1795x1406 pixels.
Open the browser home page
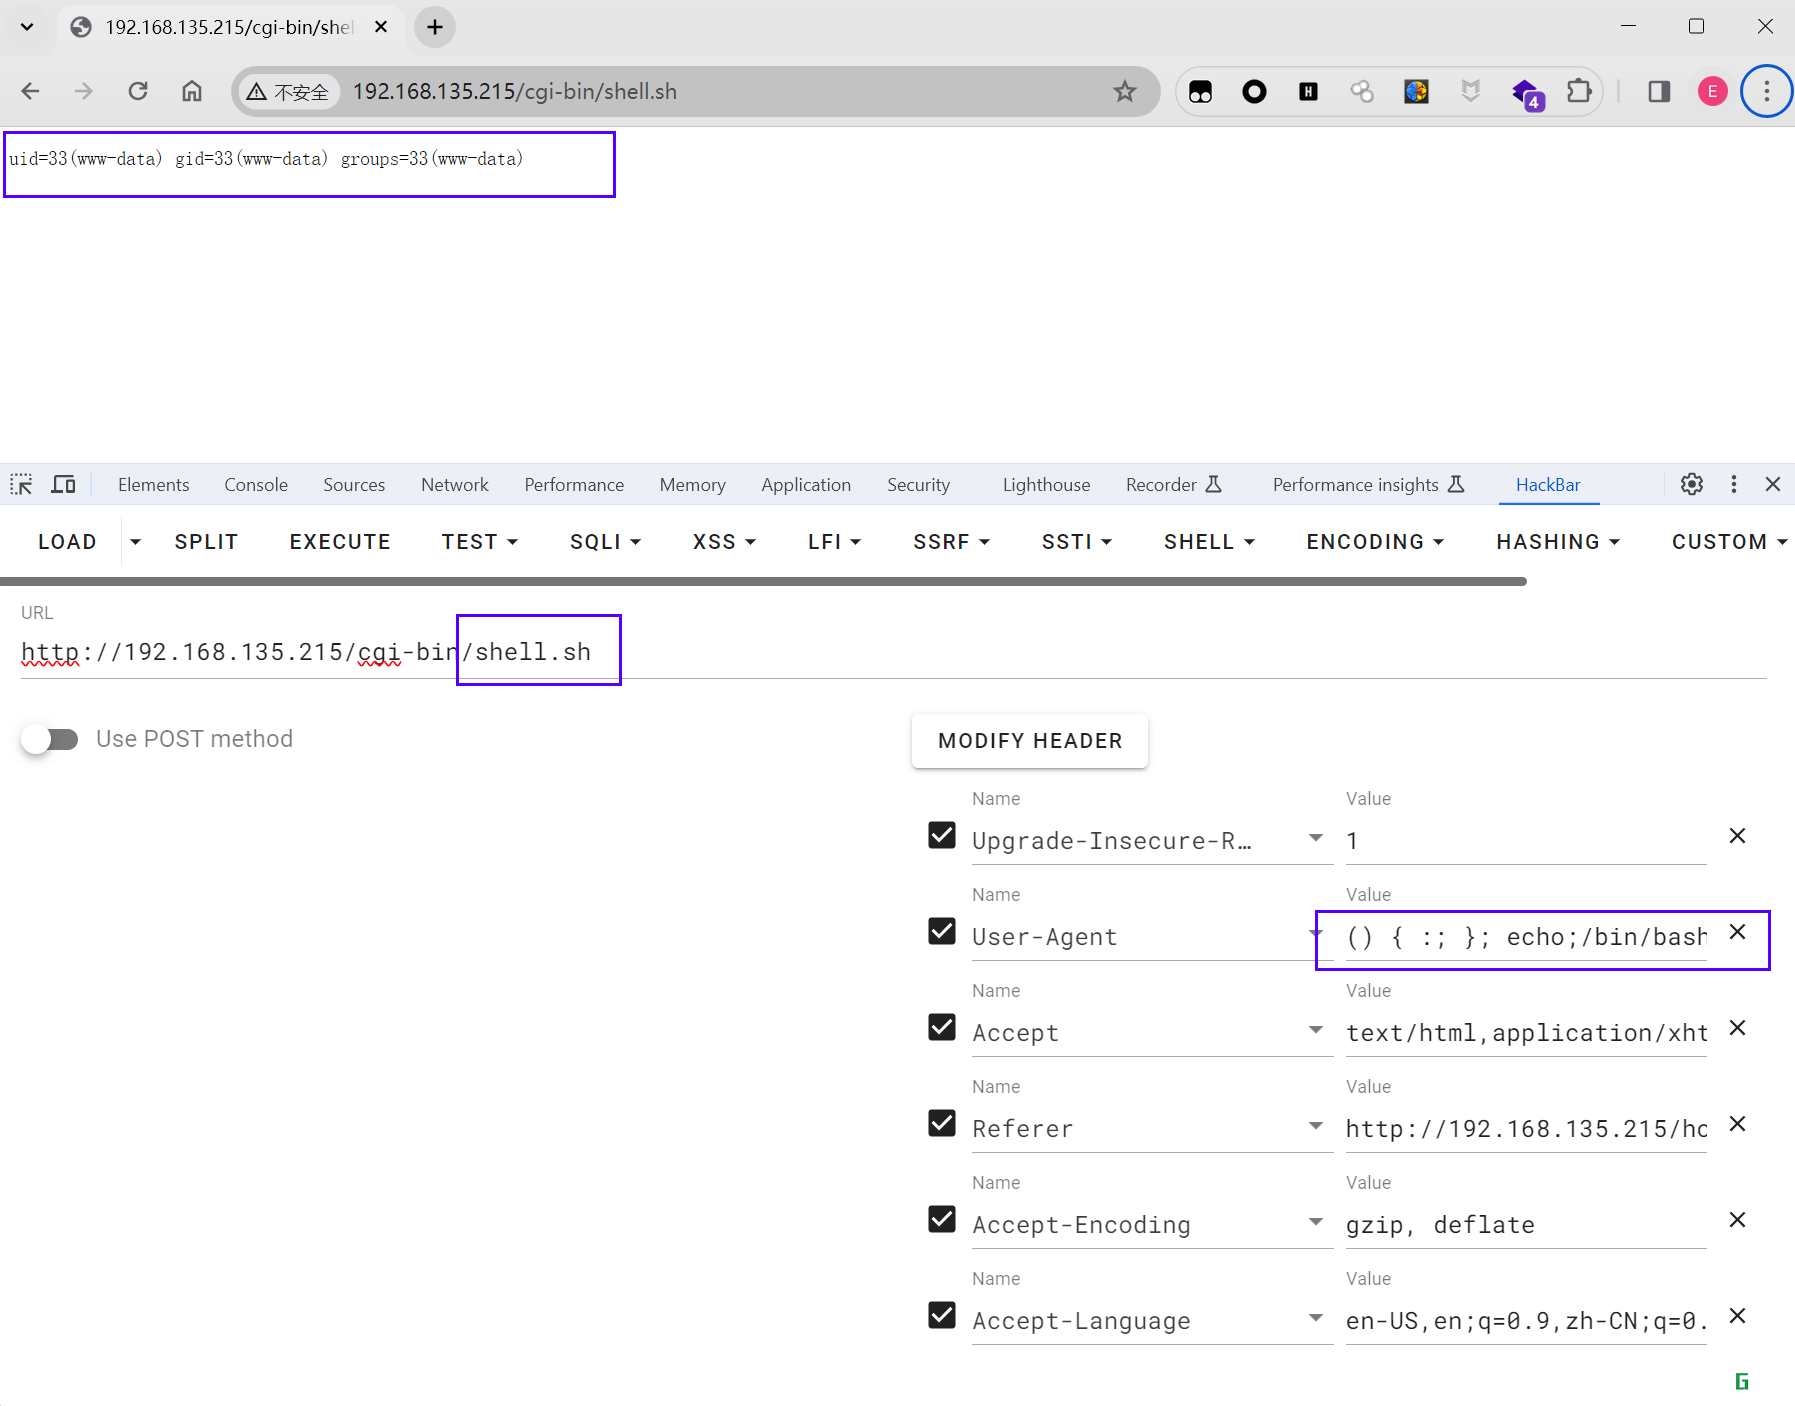click(192, 91)
